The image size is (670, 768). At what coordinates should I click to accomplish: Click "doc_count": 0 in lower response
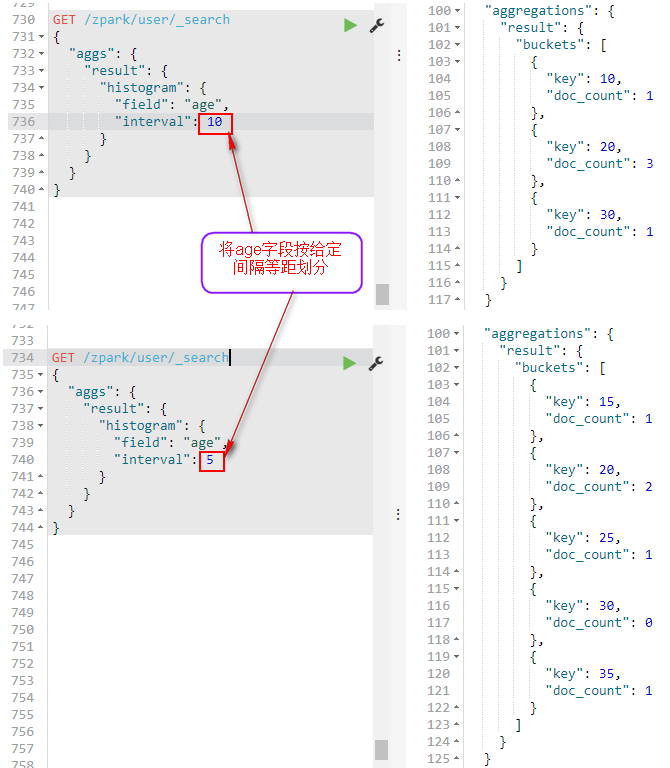(599, 623)
